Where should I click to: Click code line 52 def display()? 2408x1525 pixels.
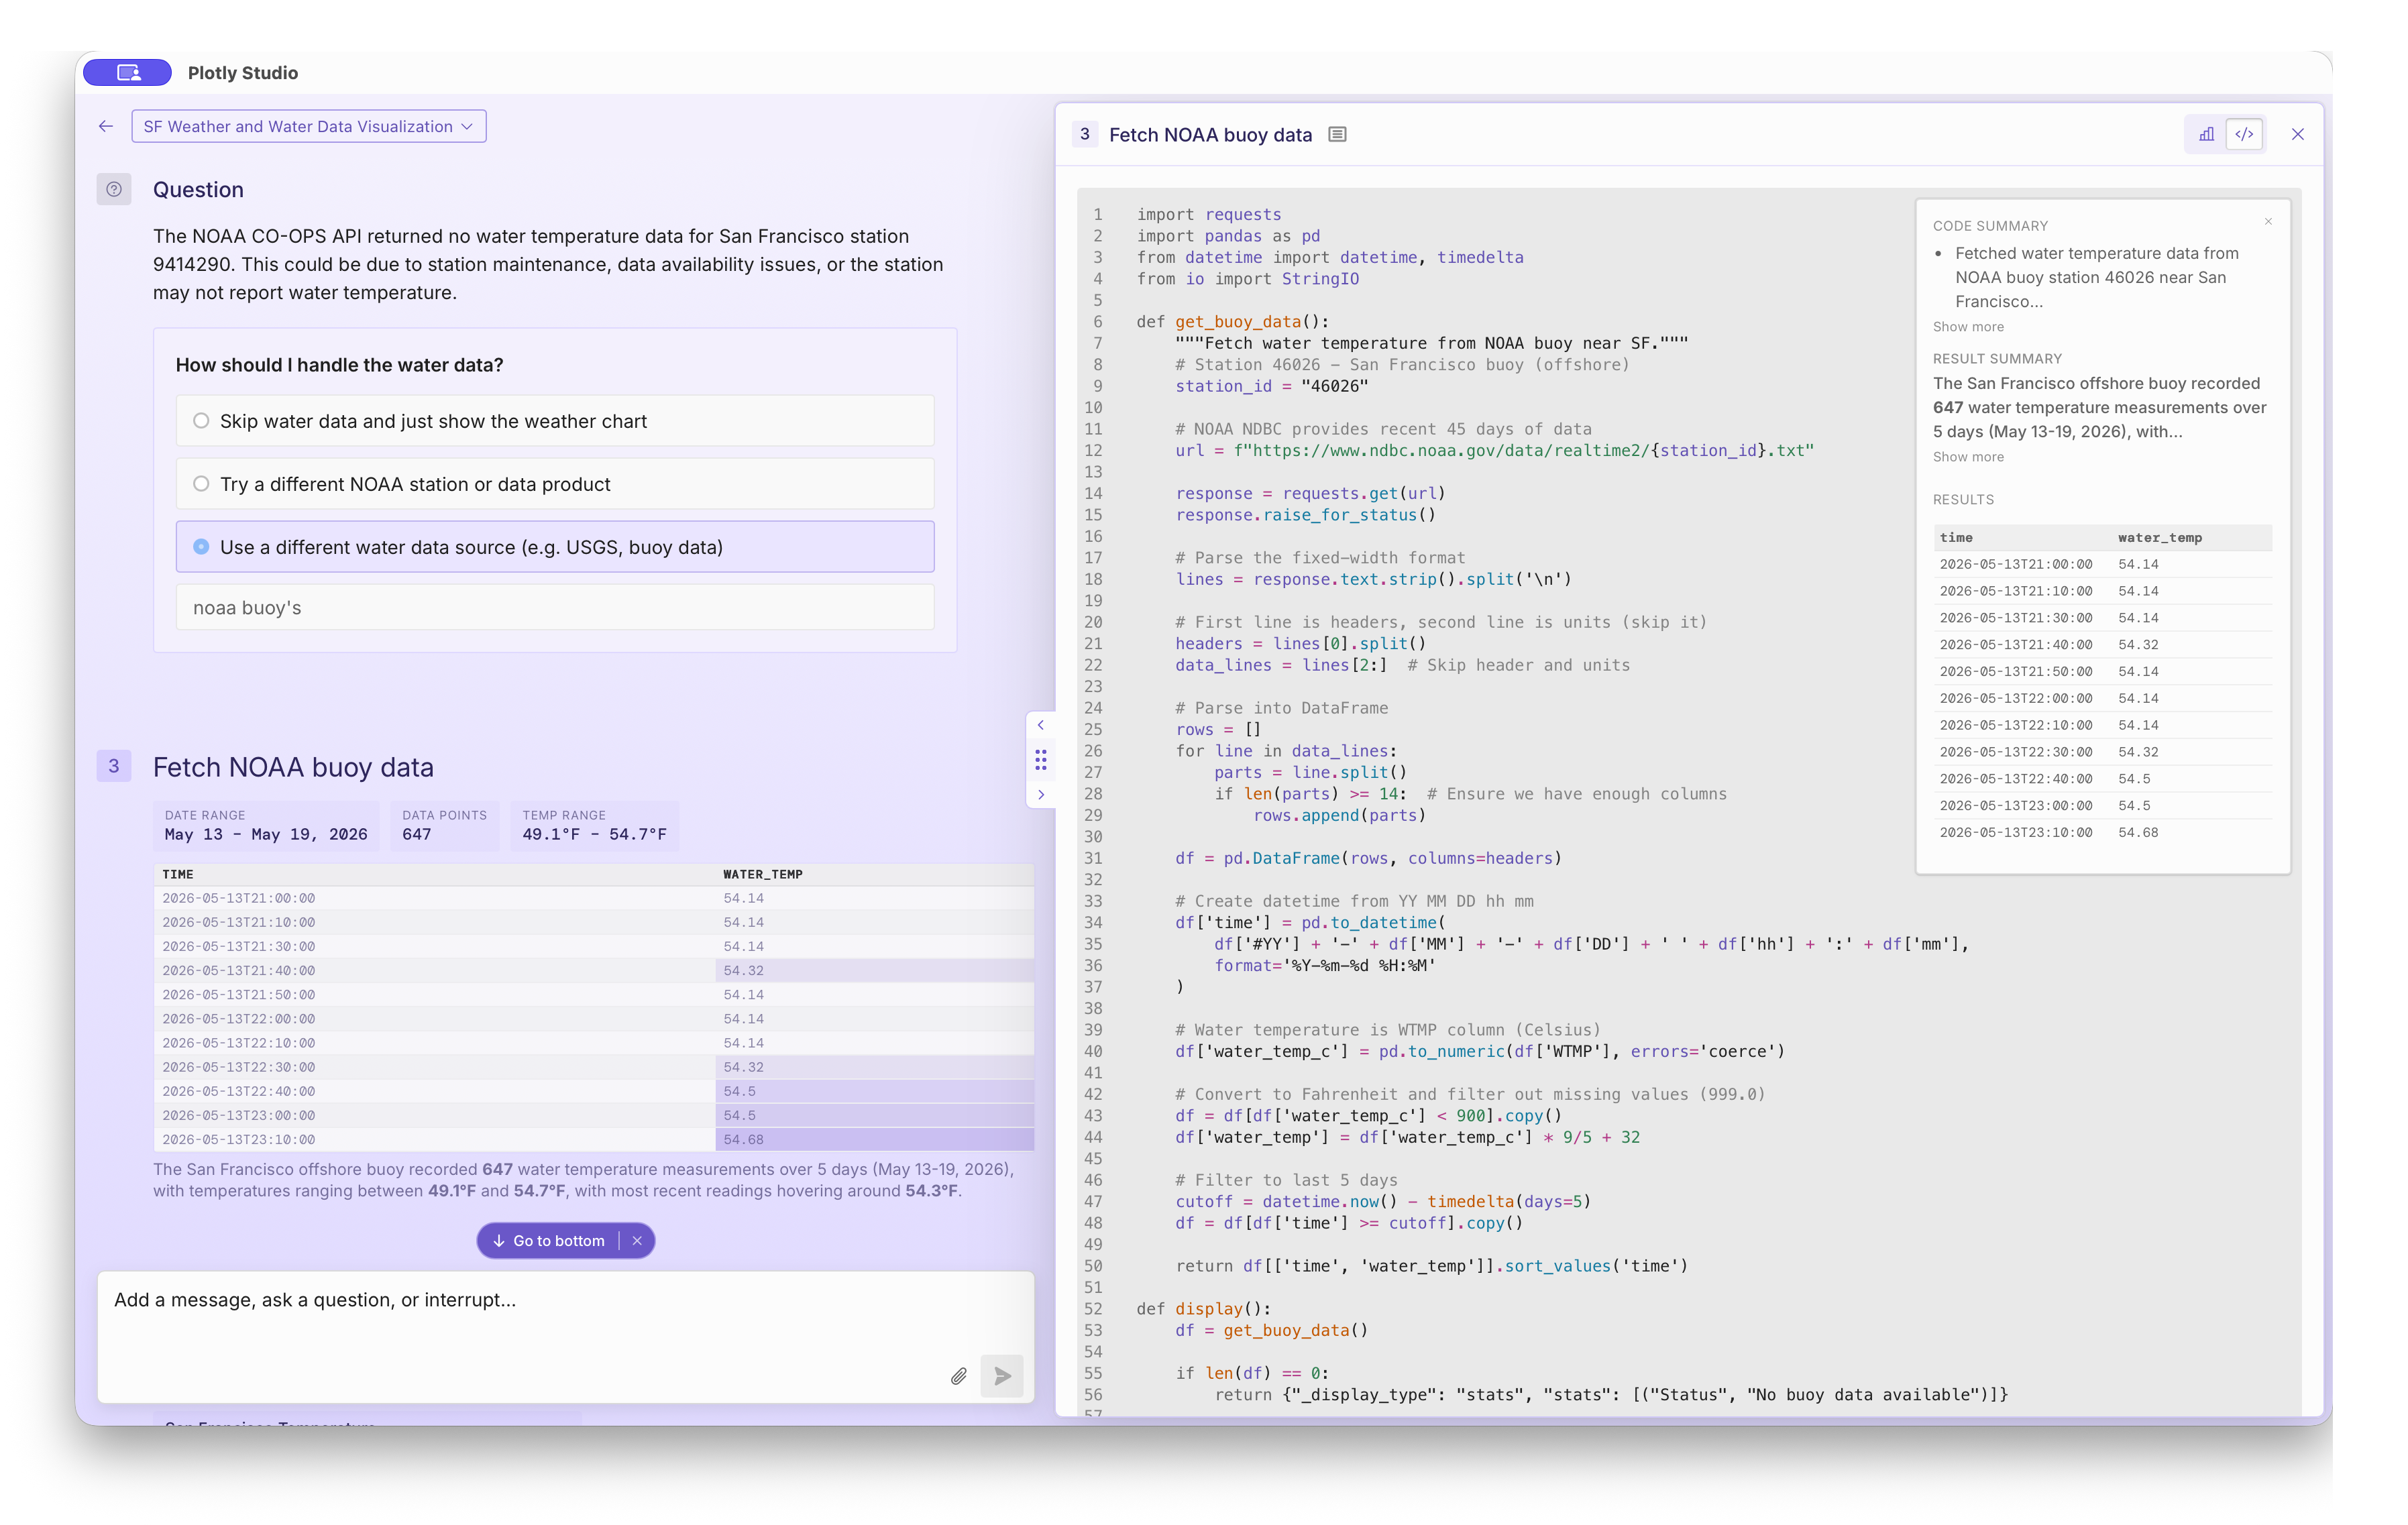coord(1203,1308)
